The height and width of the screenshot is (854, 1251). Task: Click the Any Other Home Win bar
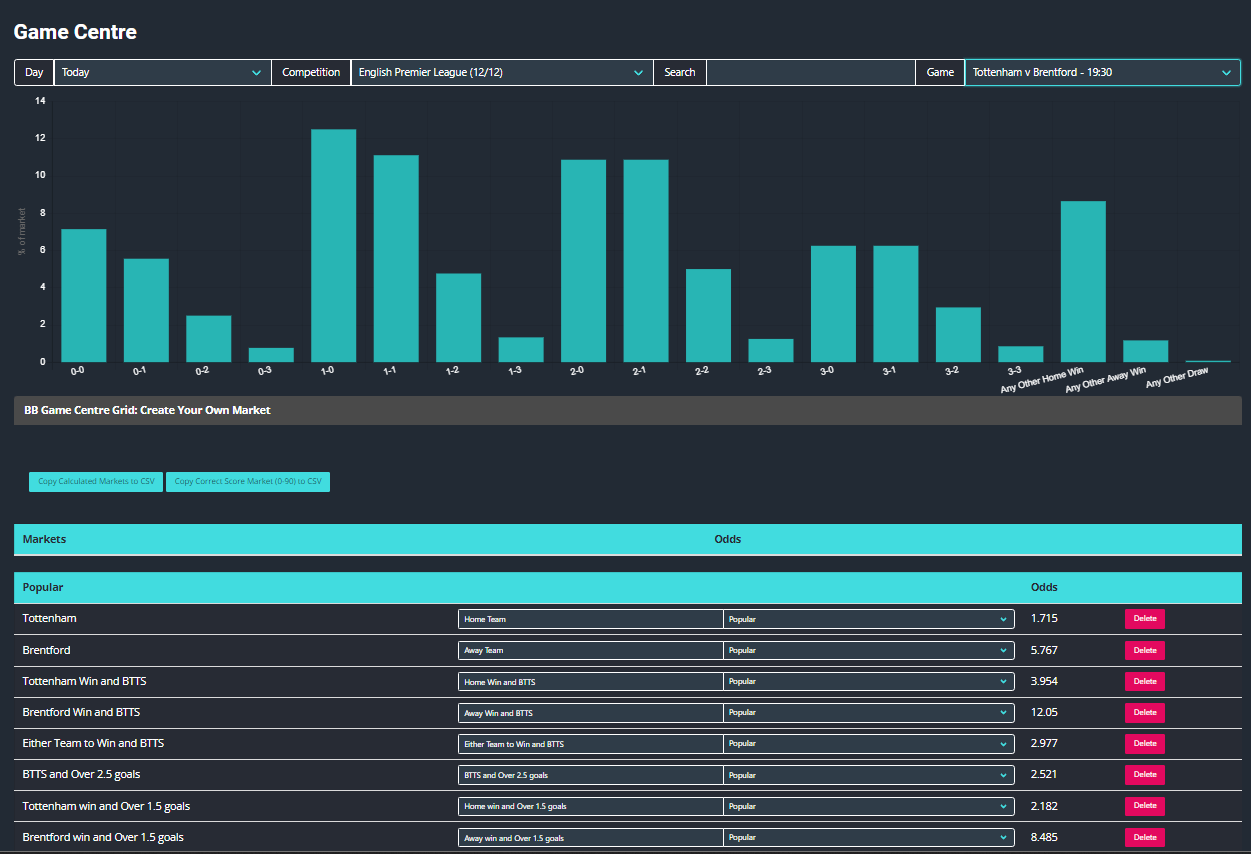click(1083, 280)
